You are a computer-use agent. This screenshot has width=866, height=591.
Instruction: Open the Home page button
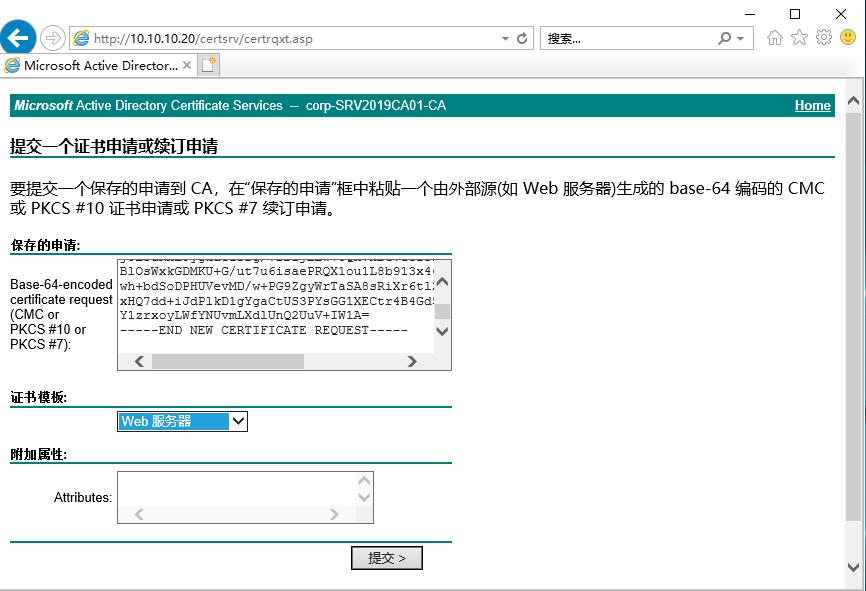click(775, 36)
